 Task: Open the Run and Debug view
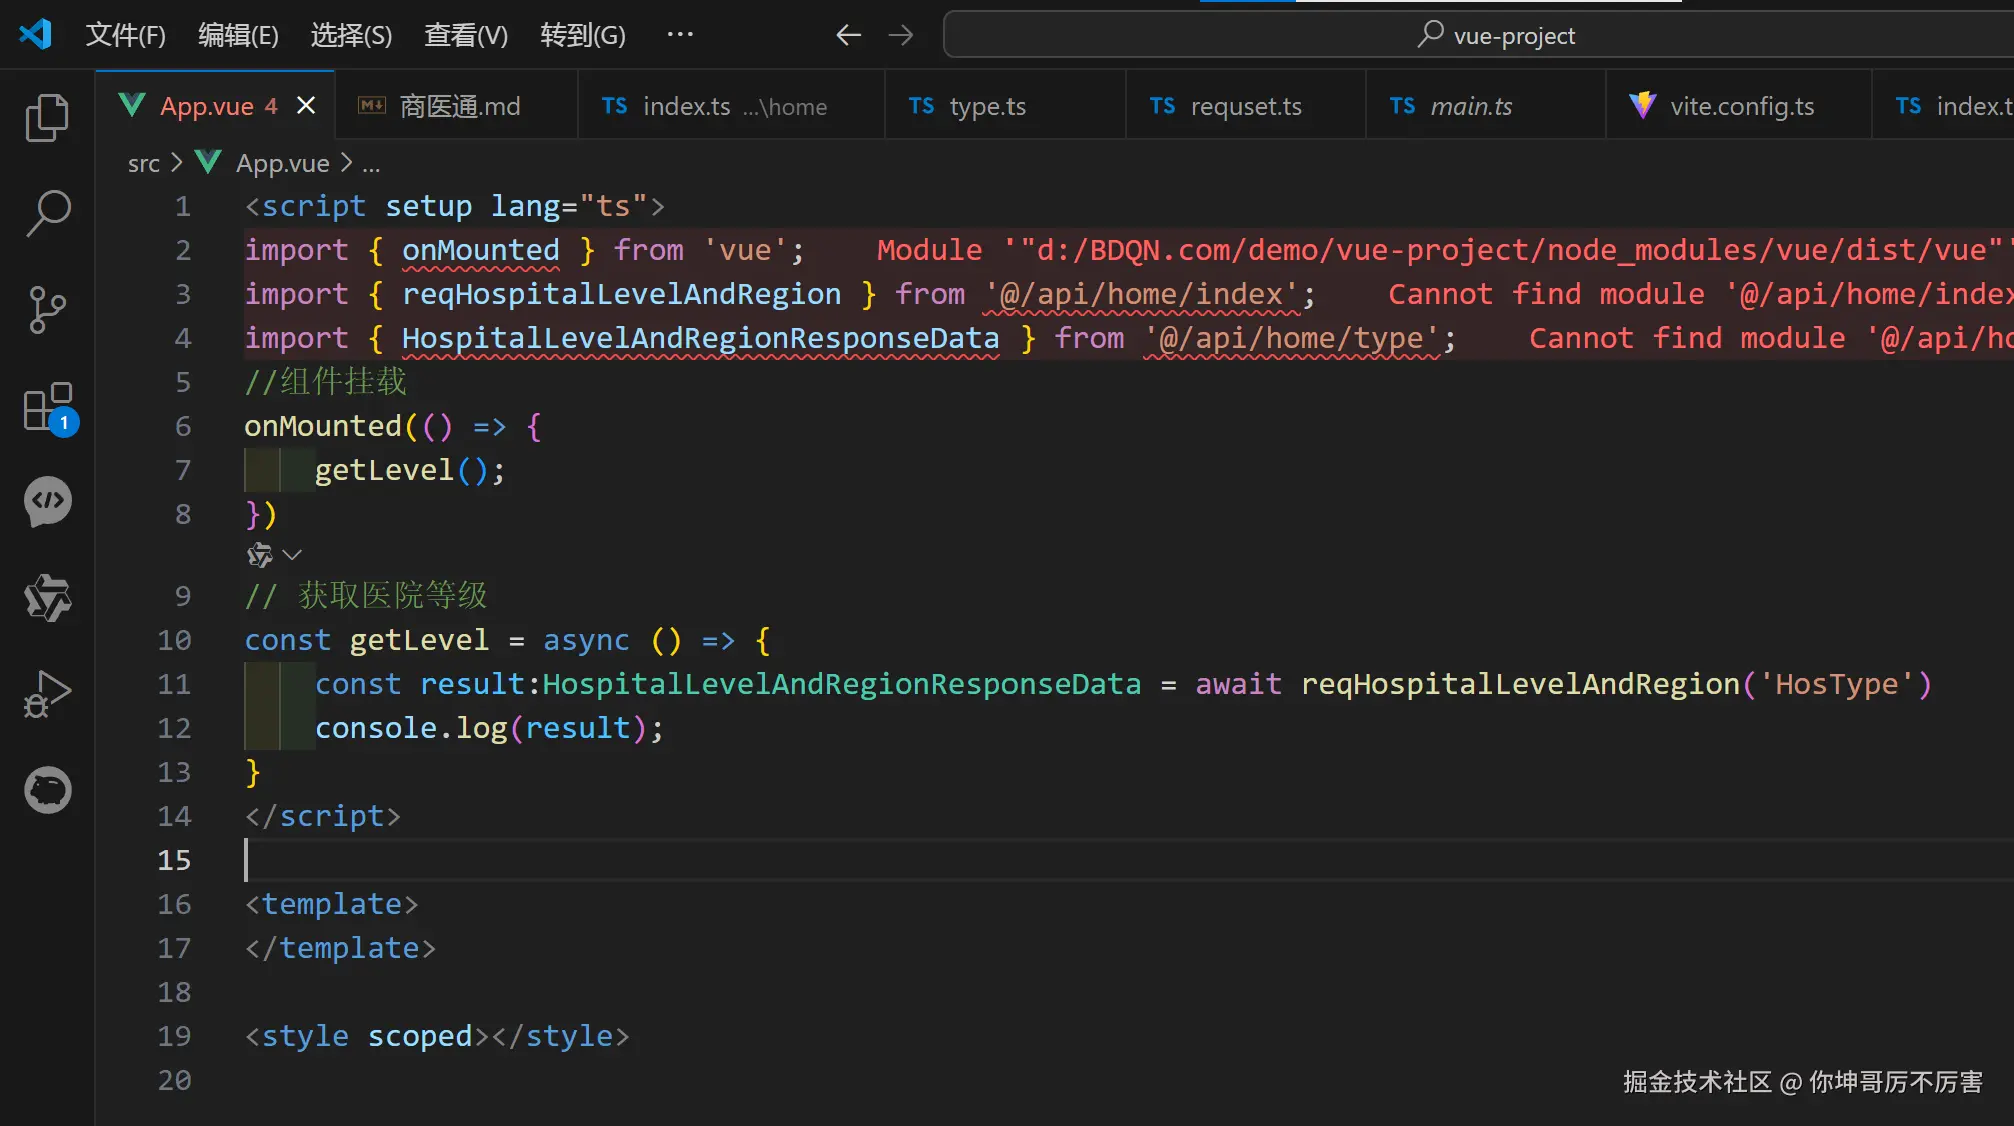[47, 694]
